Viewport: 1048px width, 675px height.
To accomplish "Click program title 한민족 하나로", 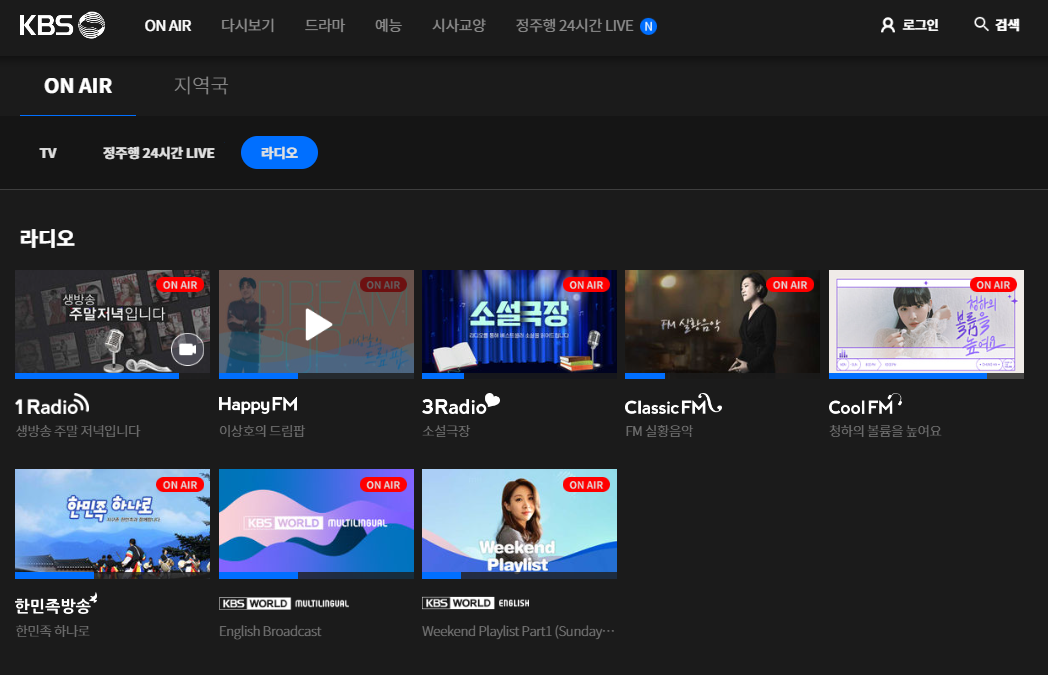I will (x=53, y=631).
